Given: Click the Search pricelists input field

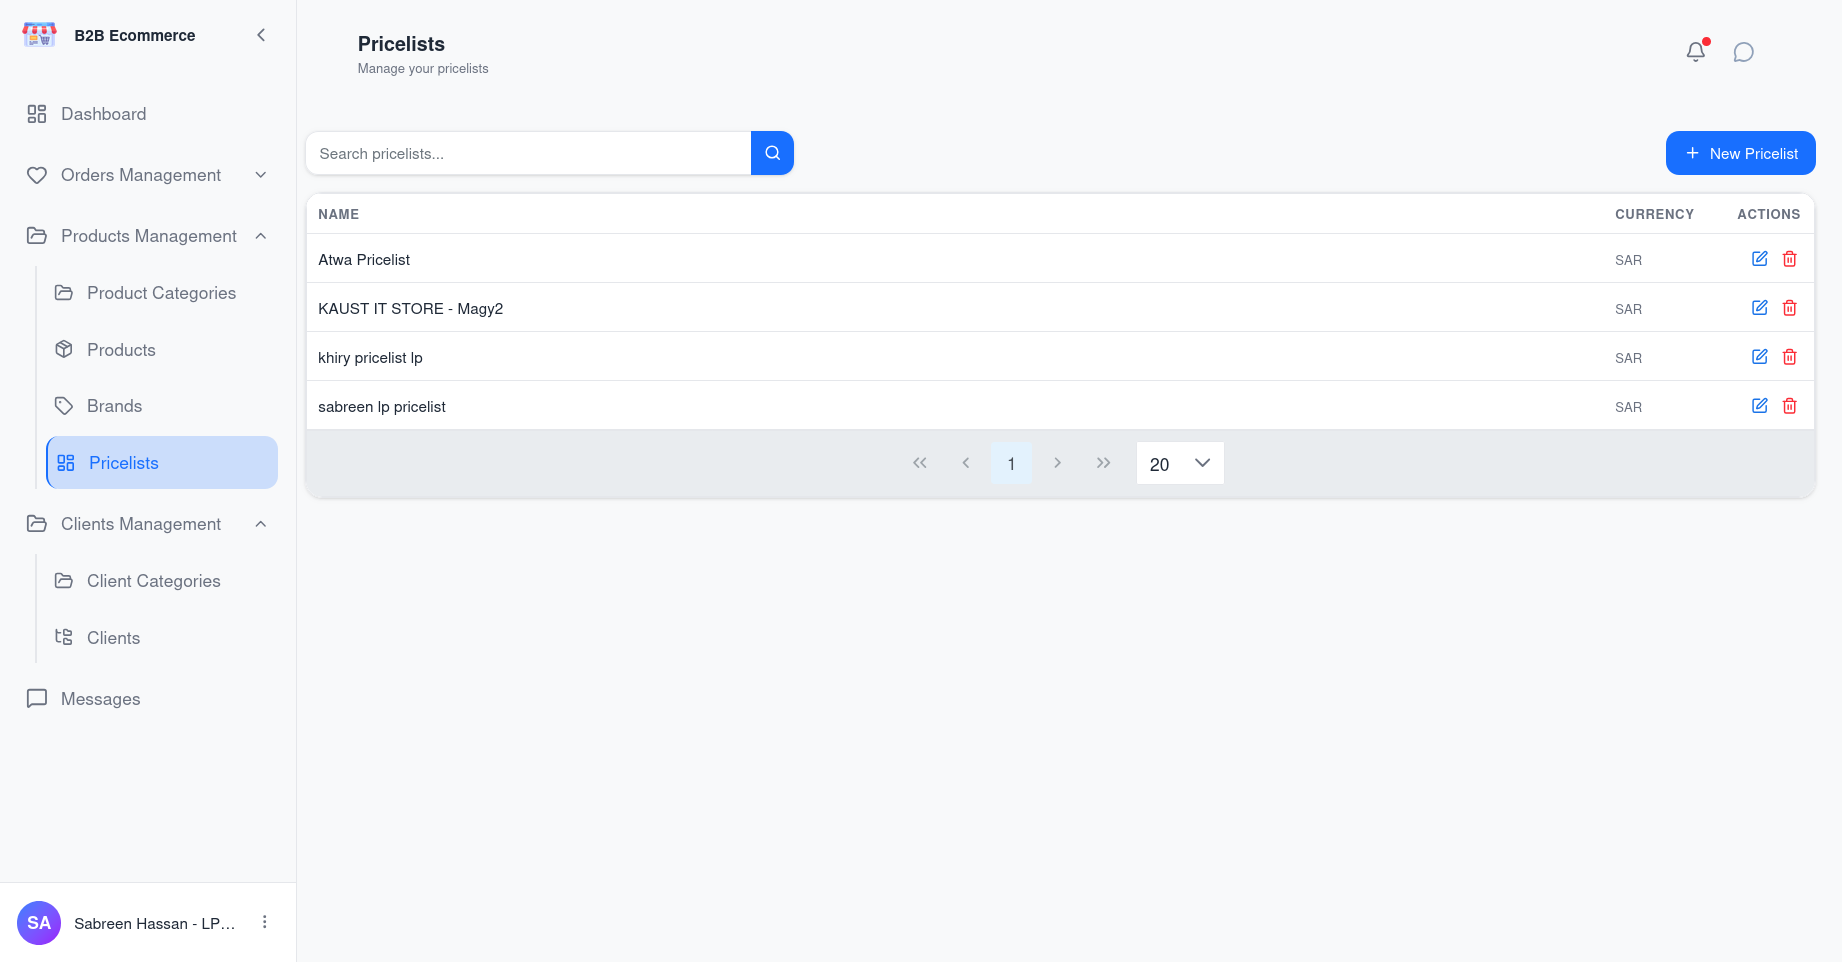Looking at the screenshot, I should click(x=528, y=153).
